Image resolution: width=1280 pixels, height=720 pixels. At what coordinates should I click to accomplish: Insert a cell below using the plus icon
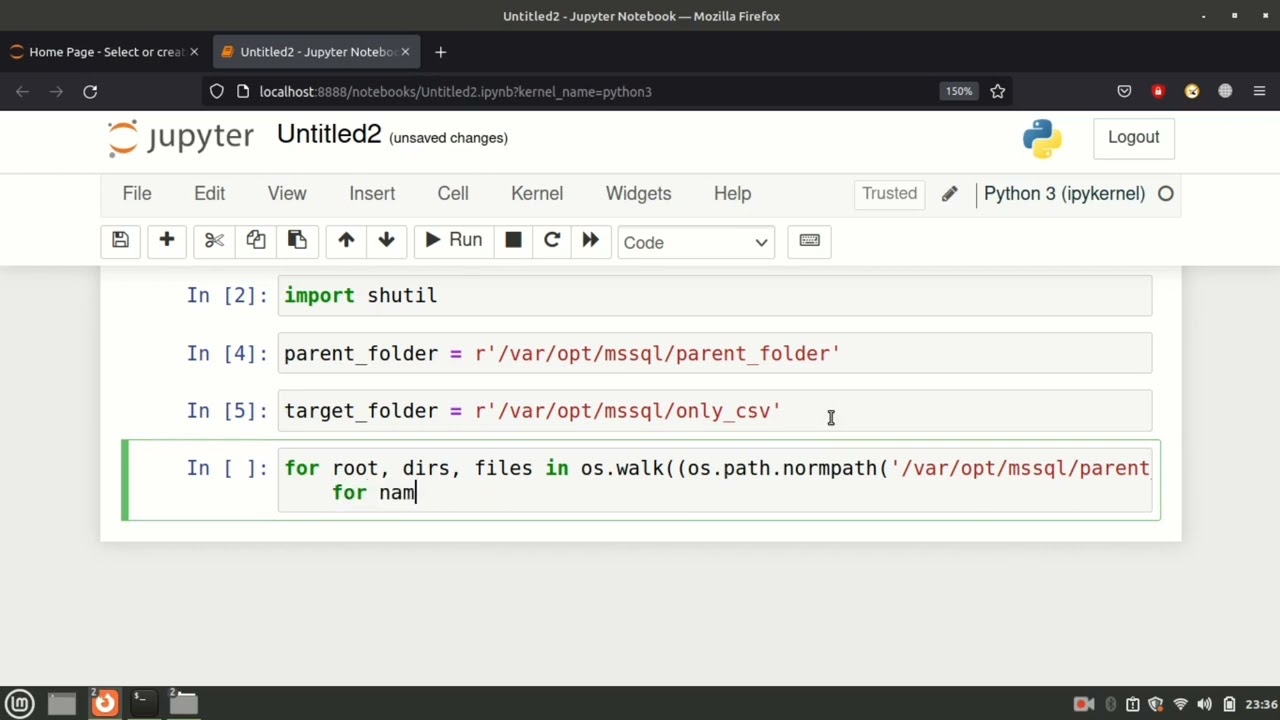tap(167, 241)
